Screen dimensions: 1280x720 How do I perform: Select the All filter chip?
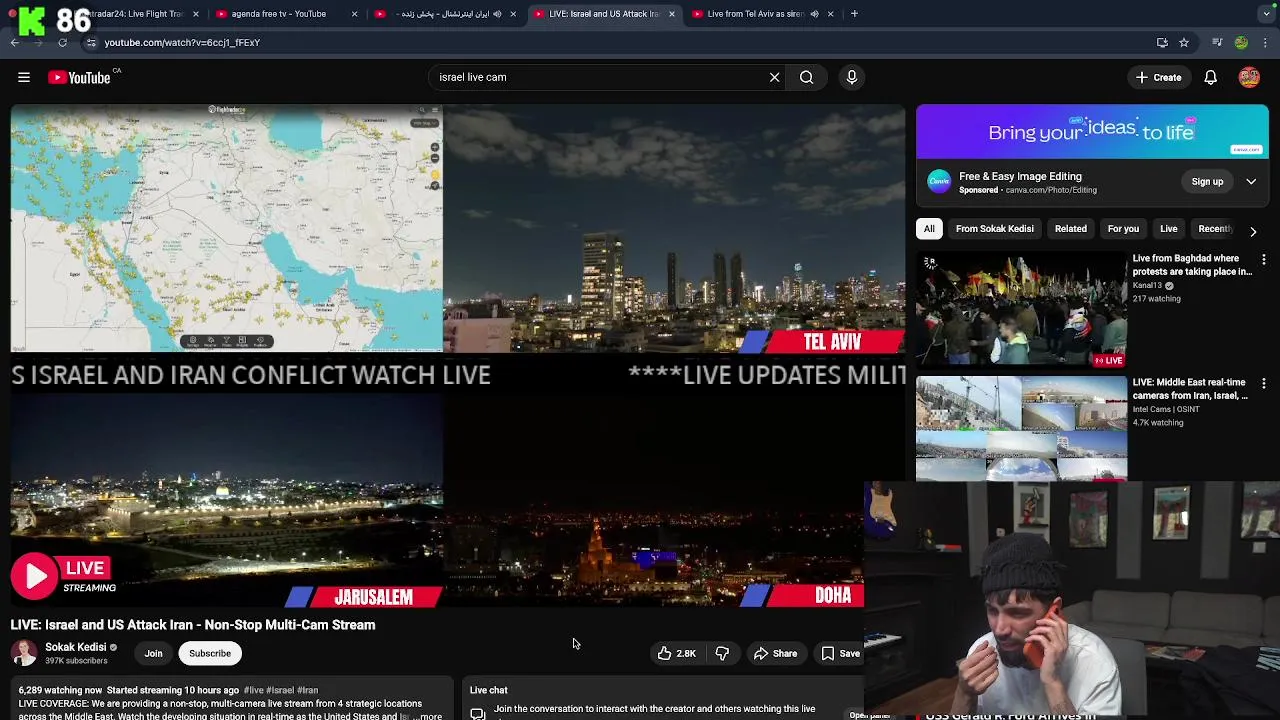pyautogui.click(x=929, y=229)
